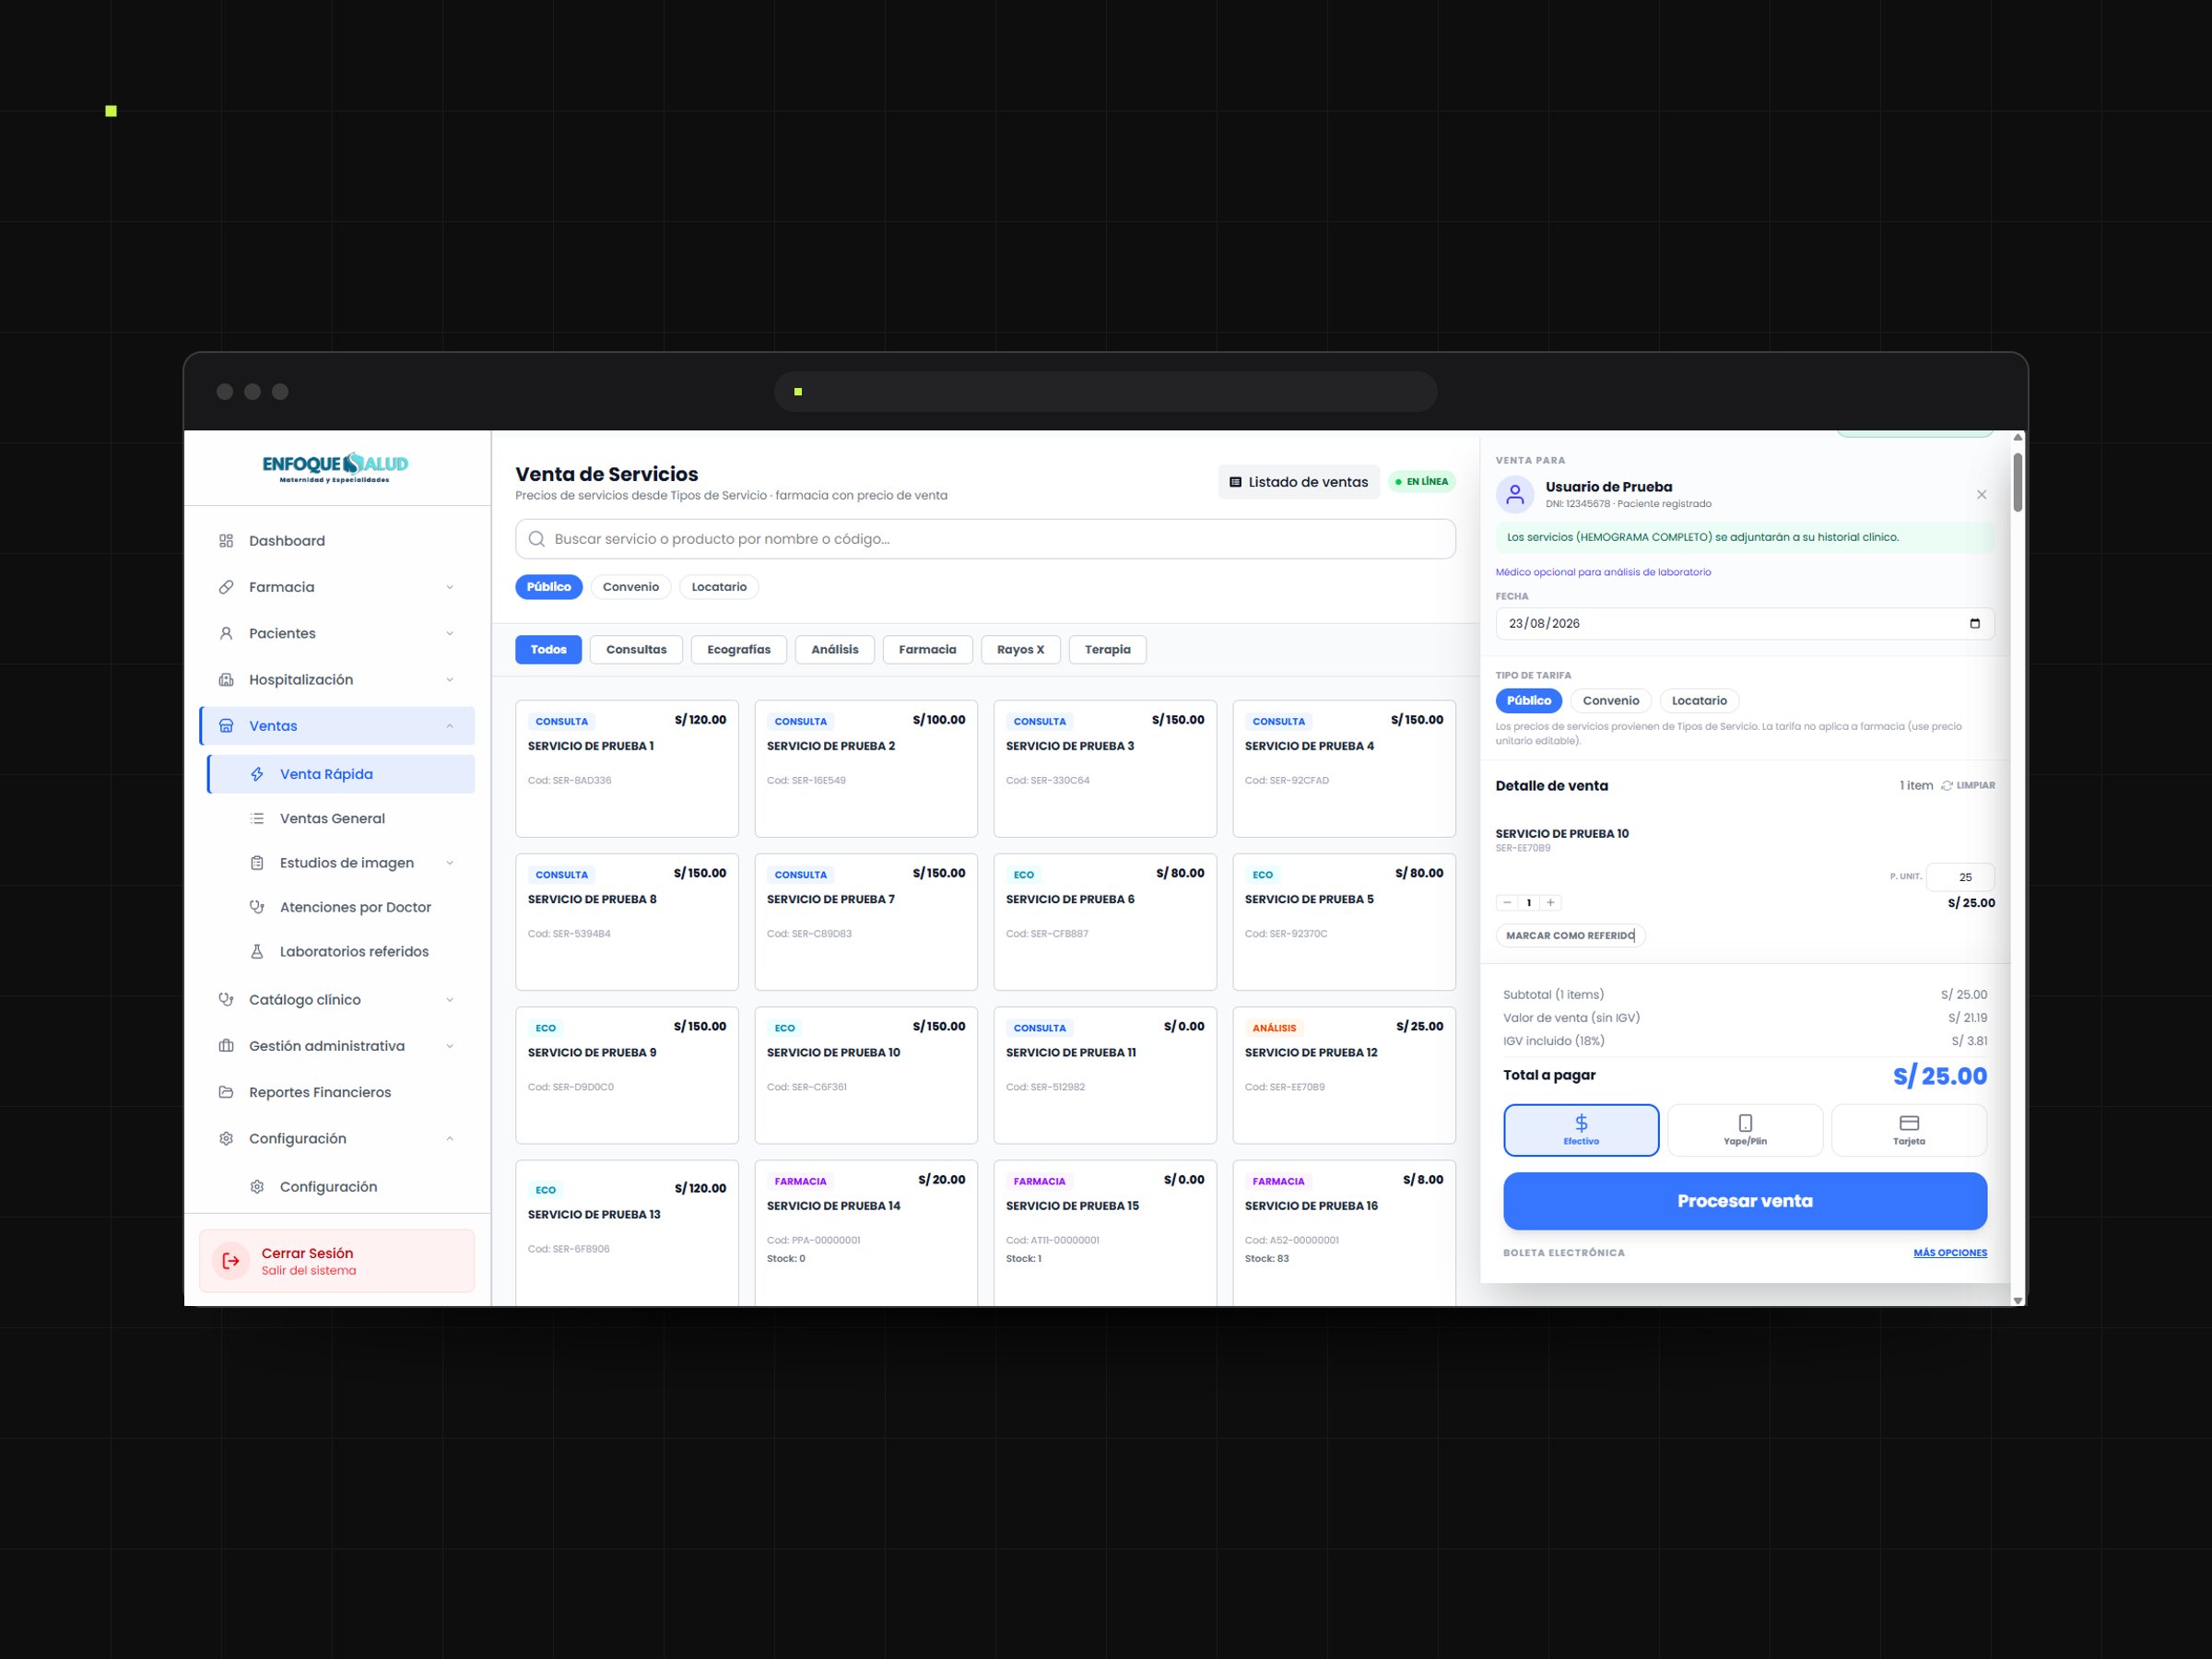This screenshot has height=1659, width=2212.
Task: Expand the Farmacia menu chevron
Action: click(x=449, y=587)
